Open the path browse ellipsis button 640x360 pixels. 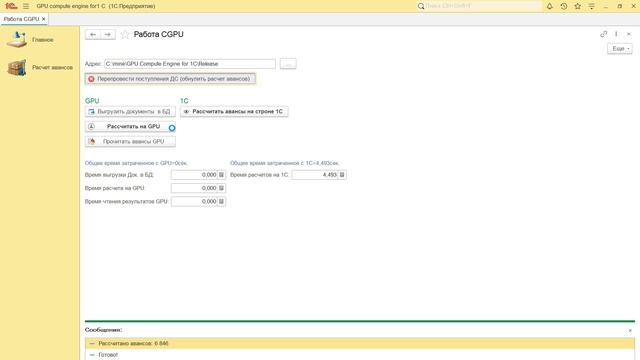coord(288,64)
